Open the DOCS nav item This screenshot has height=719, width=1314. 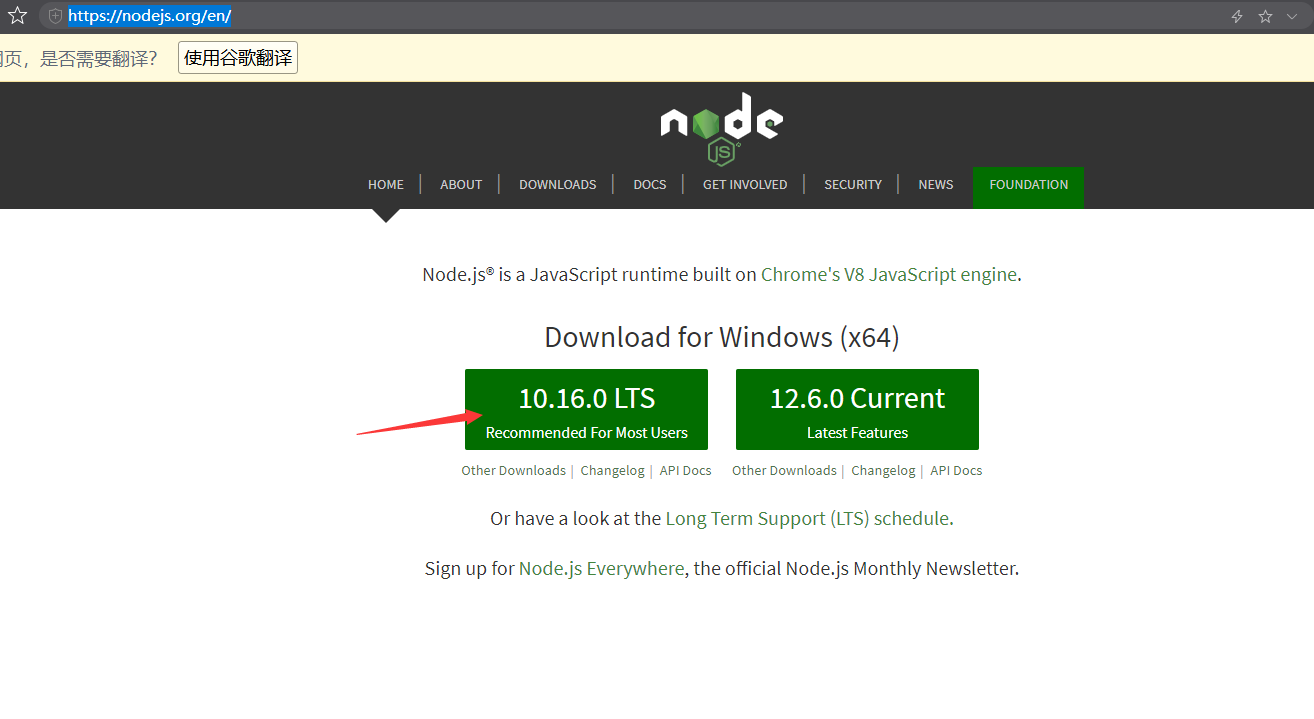click(650, 184)
